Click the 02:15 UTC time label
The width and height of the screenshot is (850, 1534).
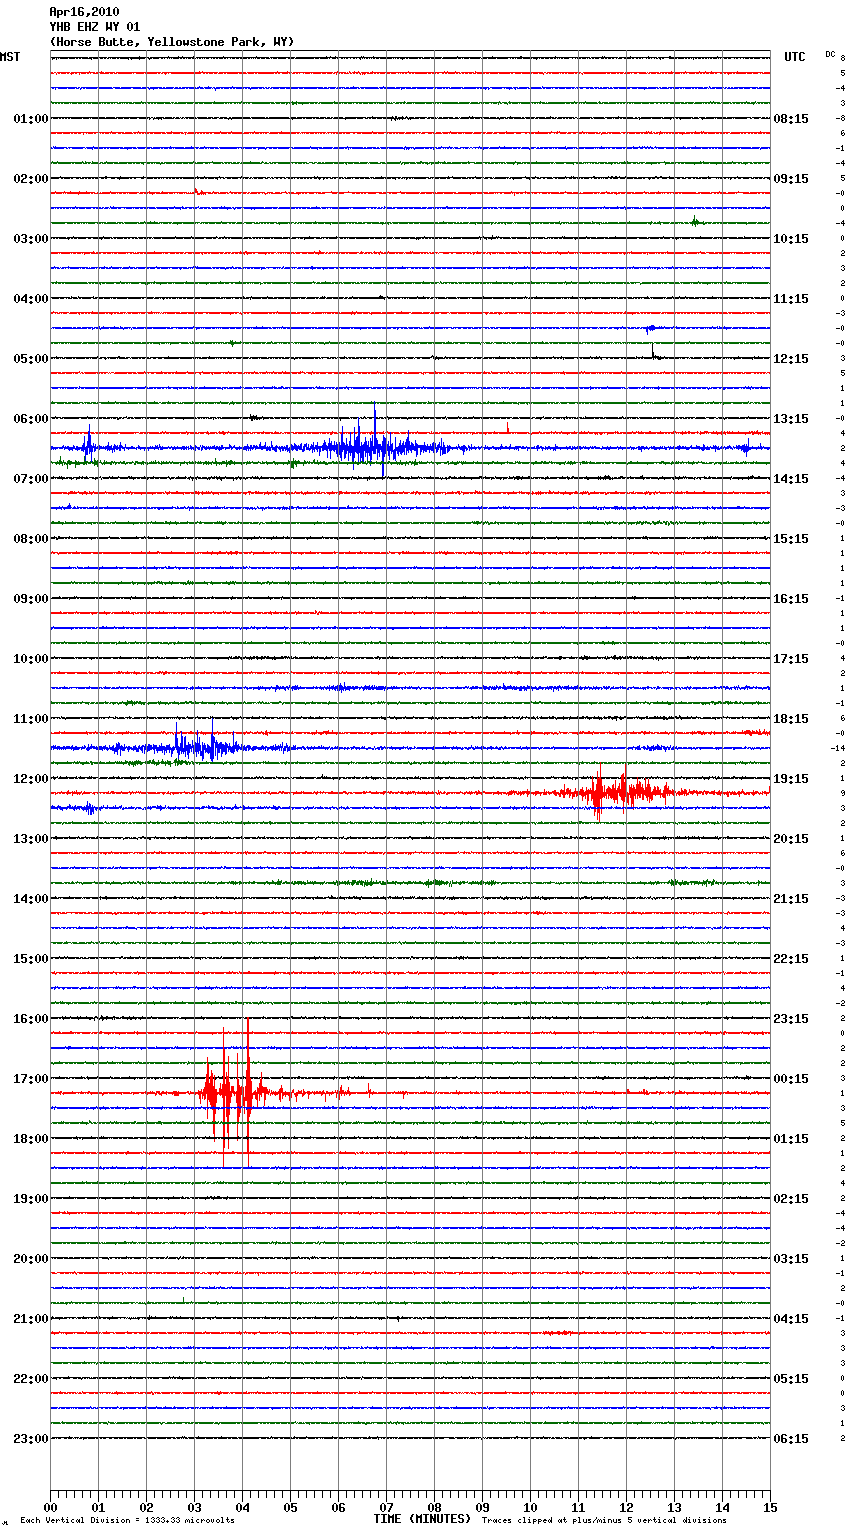point(791,1199)
